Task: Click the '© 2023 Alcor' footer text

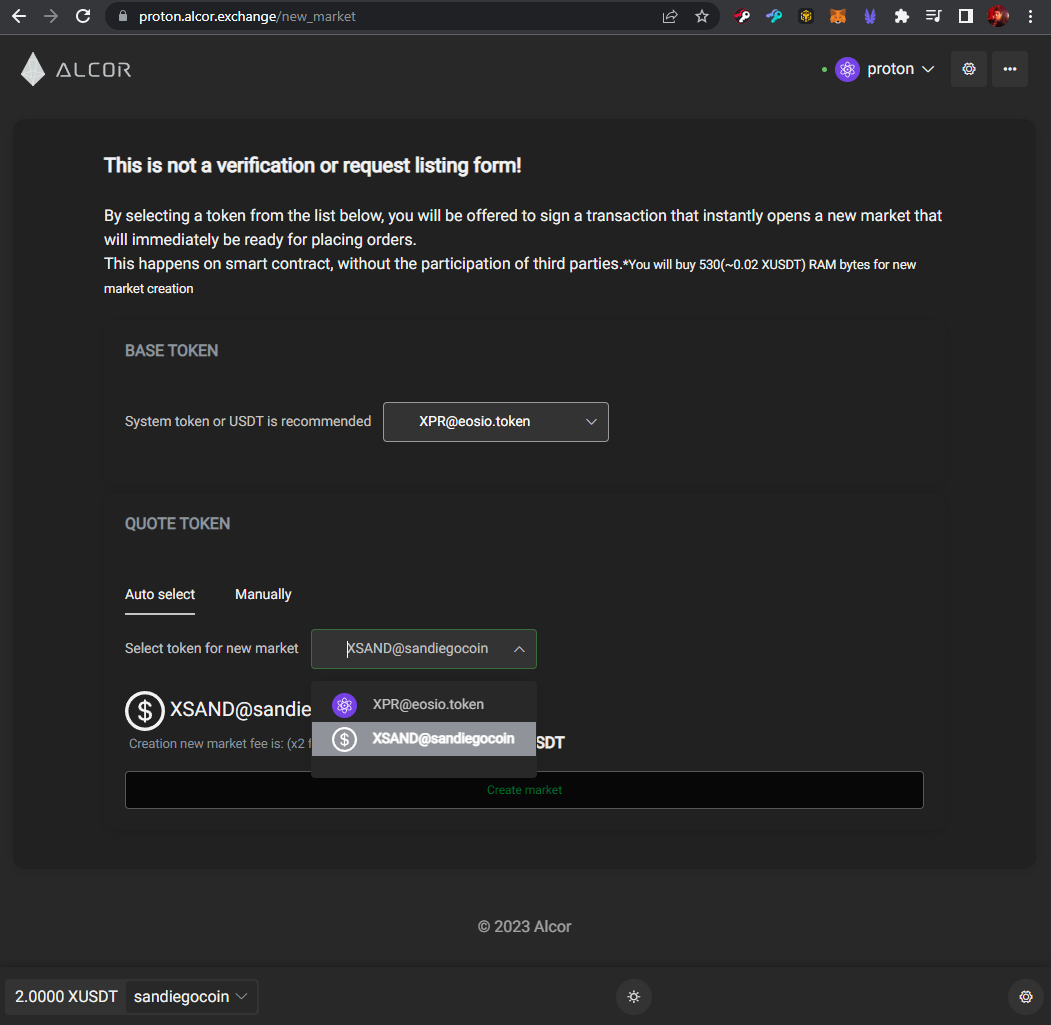Action: pyautogui.click(x=524, y=926)
